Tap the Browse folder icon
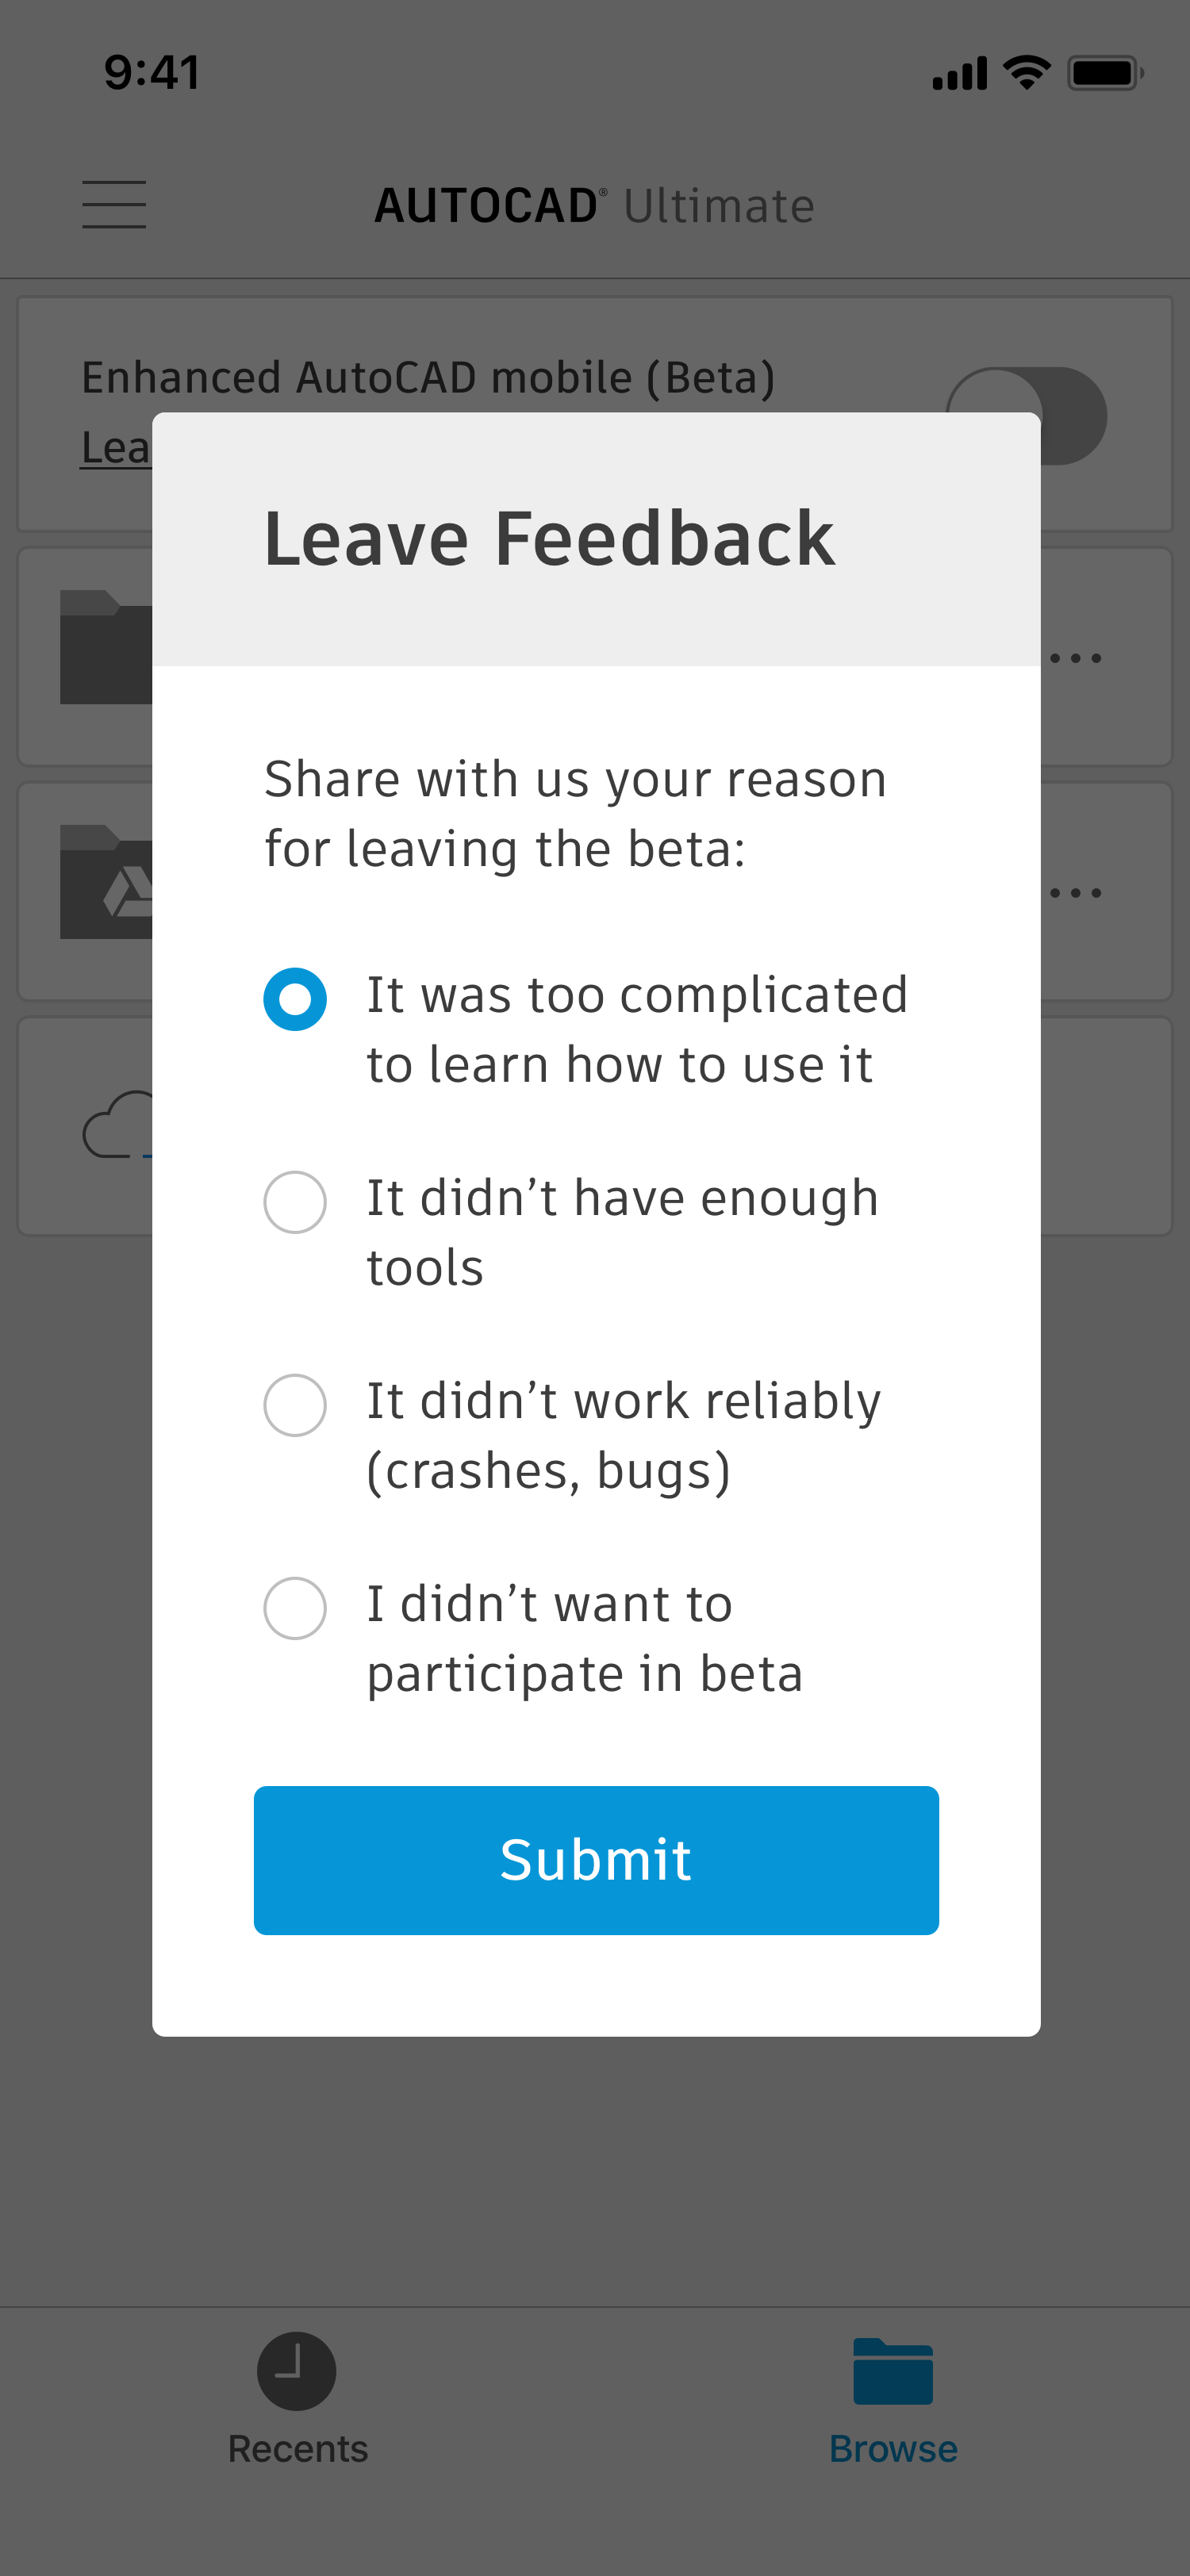This screenshot has width=1190, height=2576. [893, 2371]
